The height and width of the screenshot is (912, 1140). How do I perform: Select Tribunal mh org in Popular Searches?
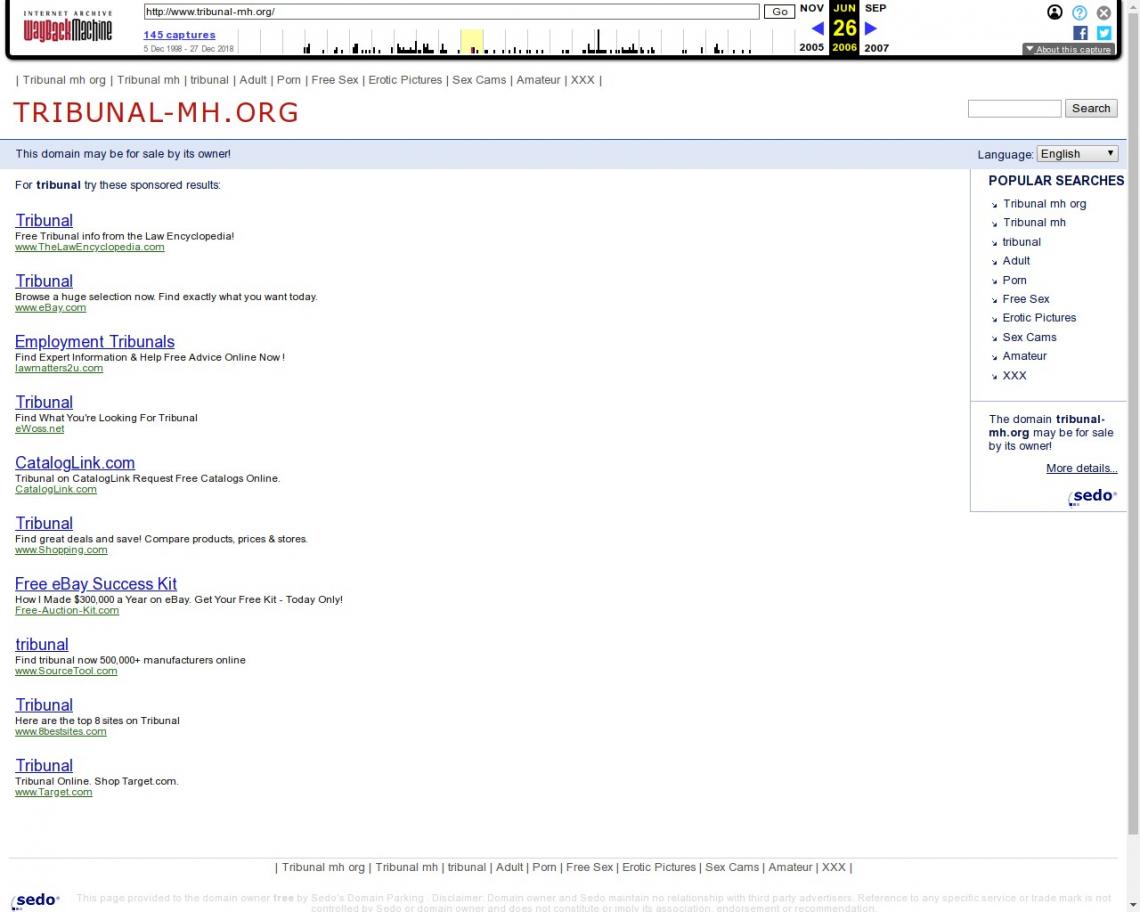[1044, 204]
